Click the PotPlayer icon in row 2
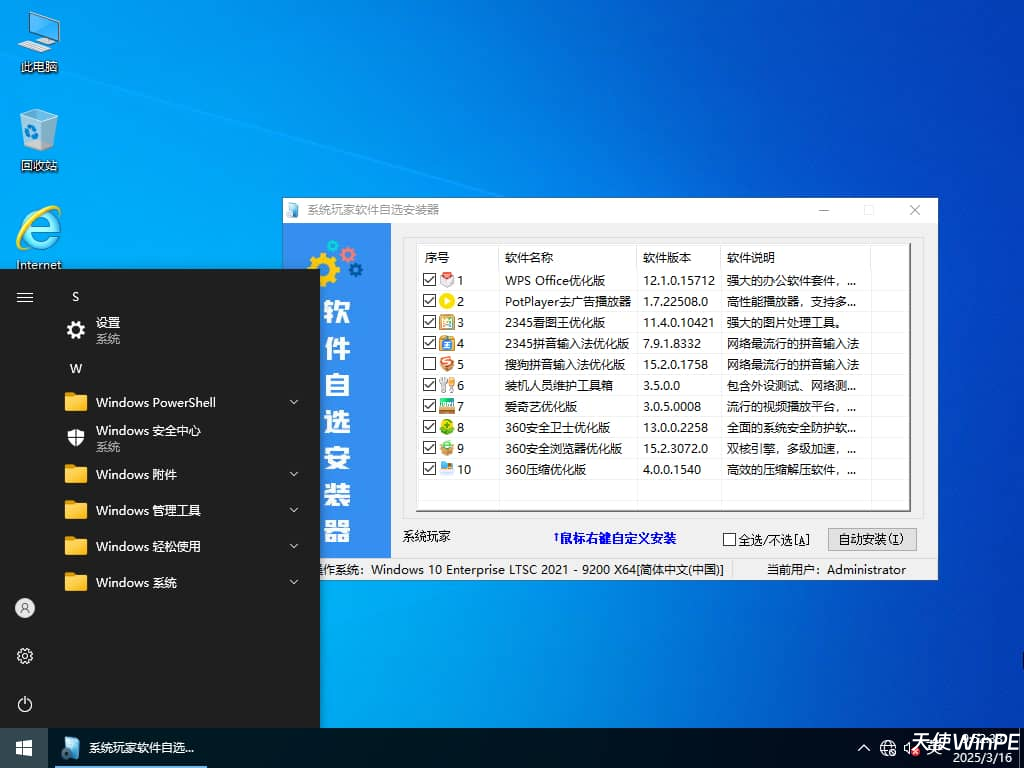1024x768 pixels. (447, 301)
